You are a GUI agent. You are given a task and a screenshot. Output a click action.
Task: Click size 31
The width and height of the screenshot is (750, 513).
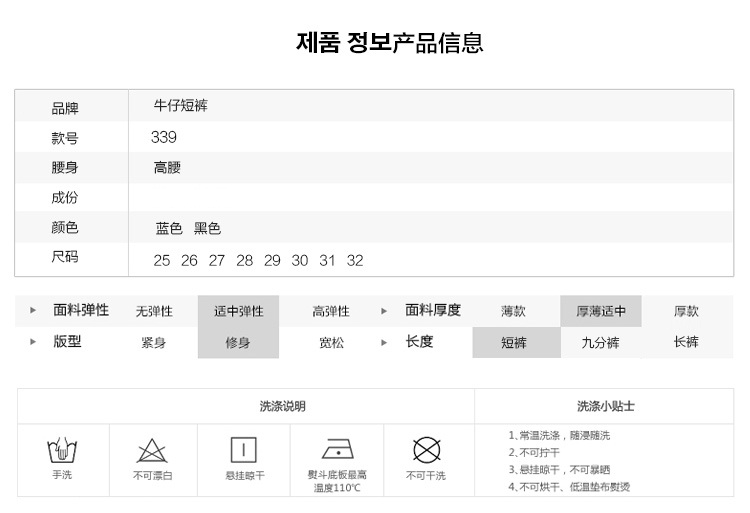coord(327,261)
